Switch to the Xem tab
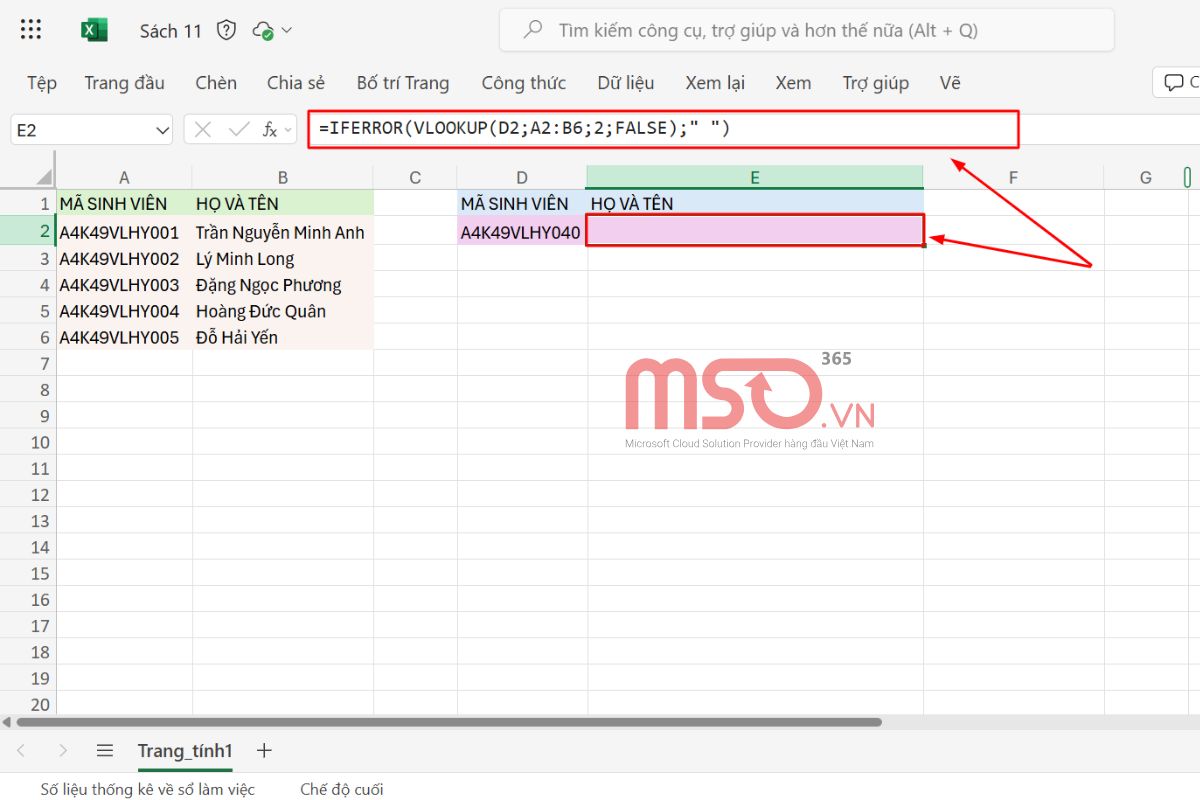The image size is (1200, 800). point(793,83)
